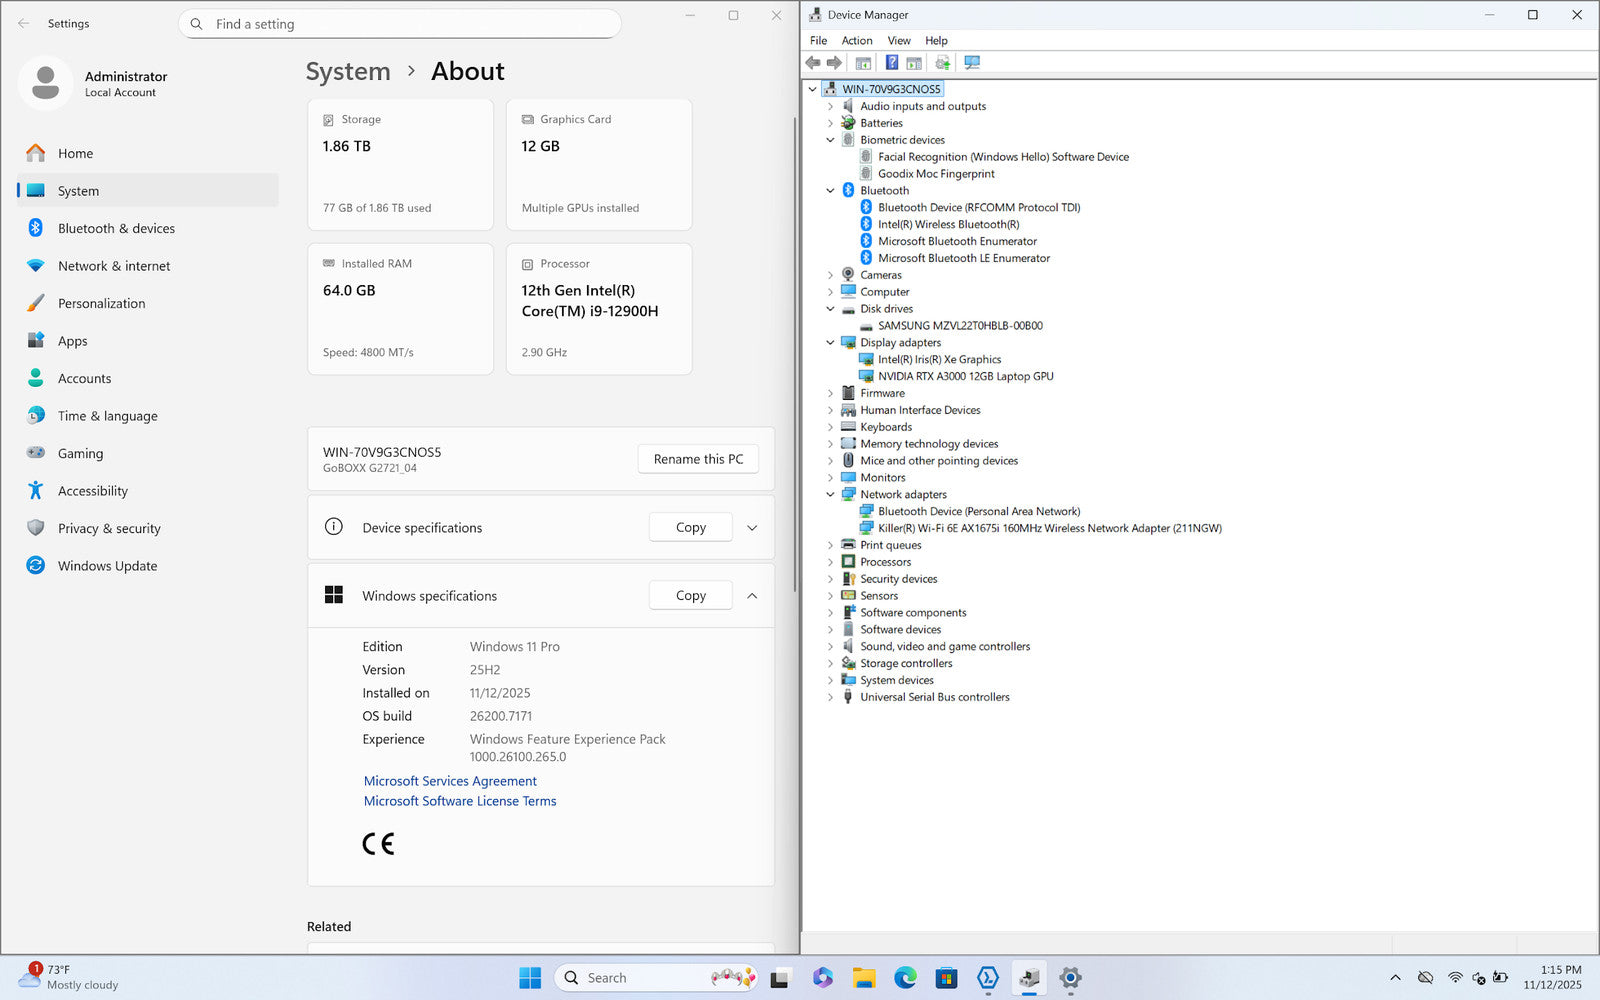
Task: Open the Action menu in Device Manager
Action: [x=856, y=41]
